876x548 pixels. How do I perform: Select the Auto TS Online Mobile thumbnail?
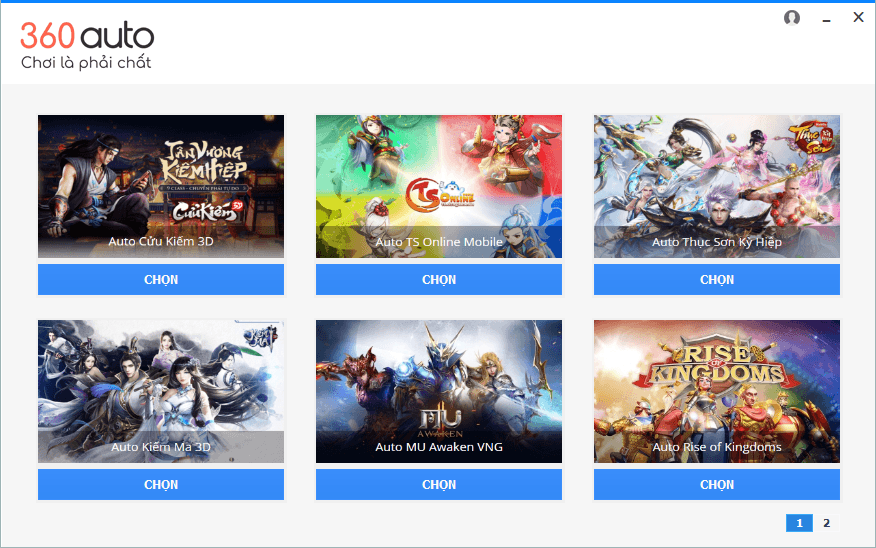(x=439, y=186)
